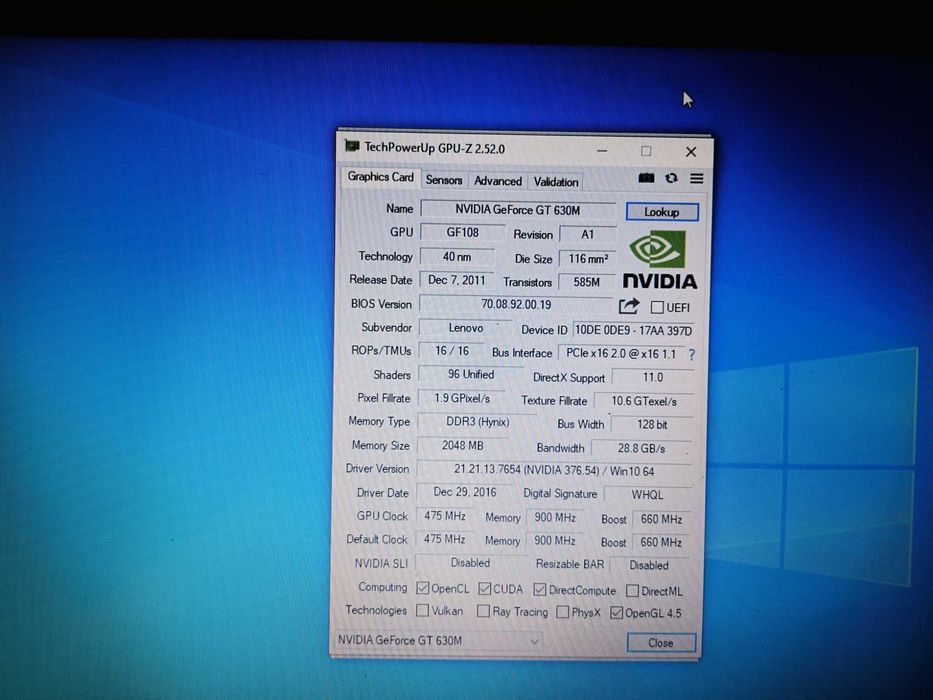This screenshot has width=933, height=700.
Task: Click the Memory Size value 2048 MB
Action: (462, 445)
